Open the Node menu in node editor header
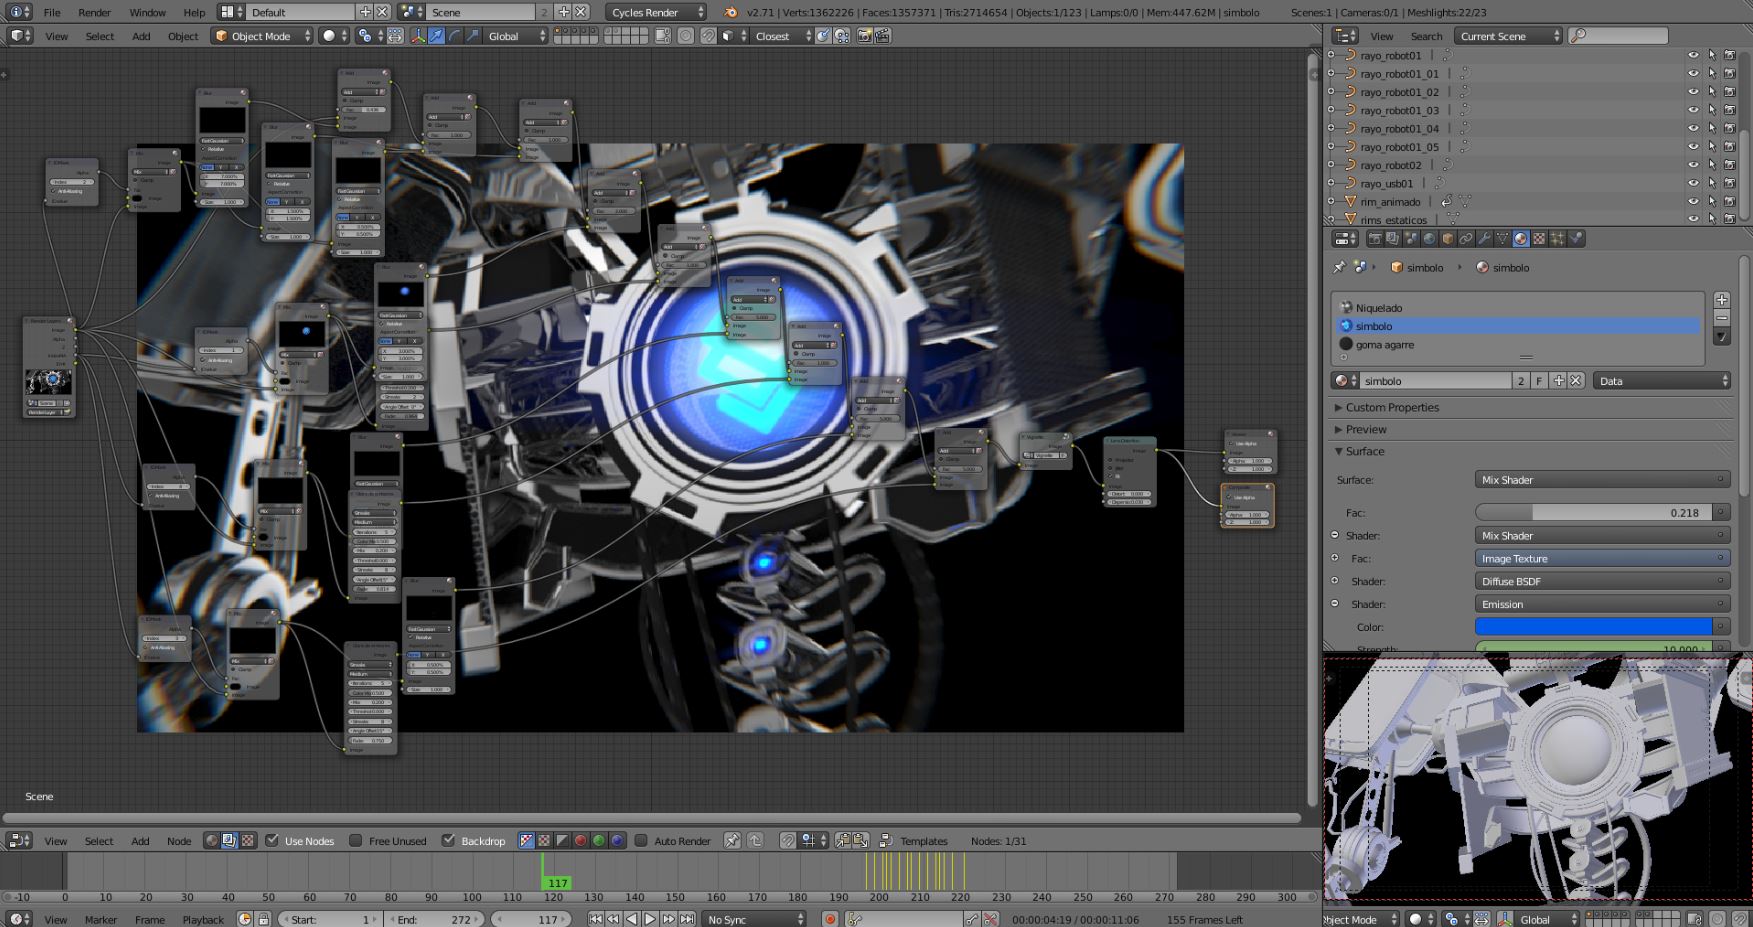 (x=179, y=841)
